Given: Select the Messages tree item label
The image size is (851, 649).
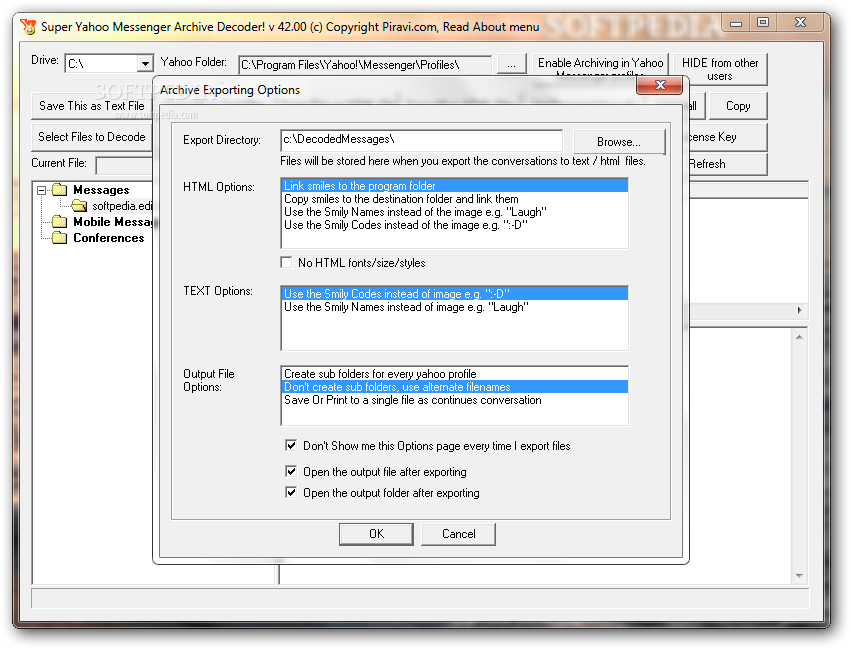Looking at the screenshot, I should click(101, 190).
